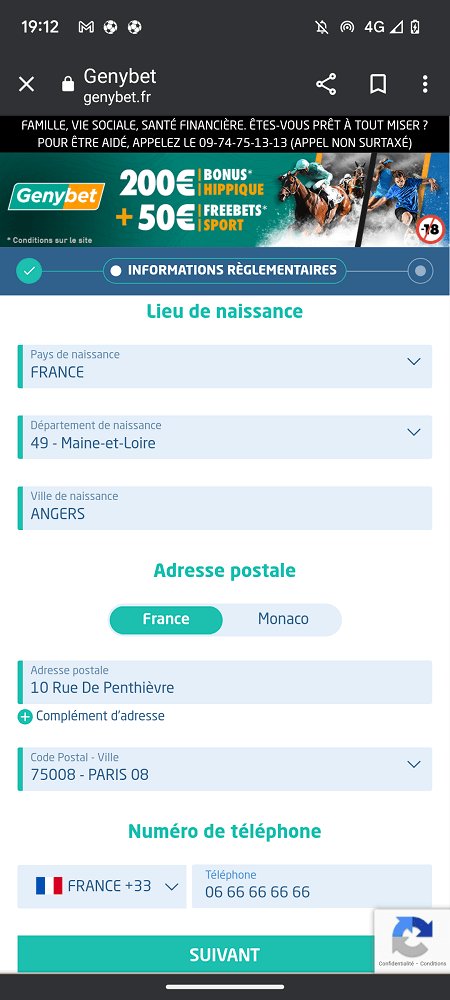Select France for postal address

[166, 619]
